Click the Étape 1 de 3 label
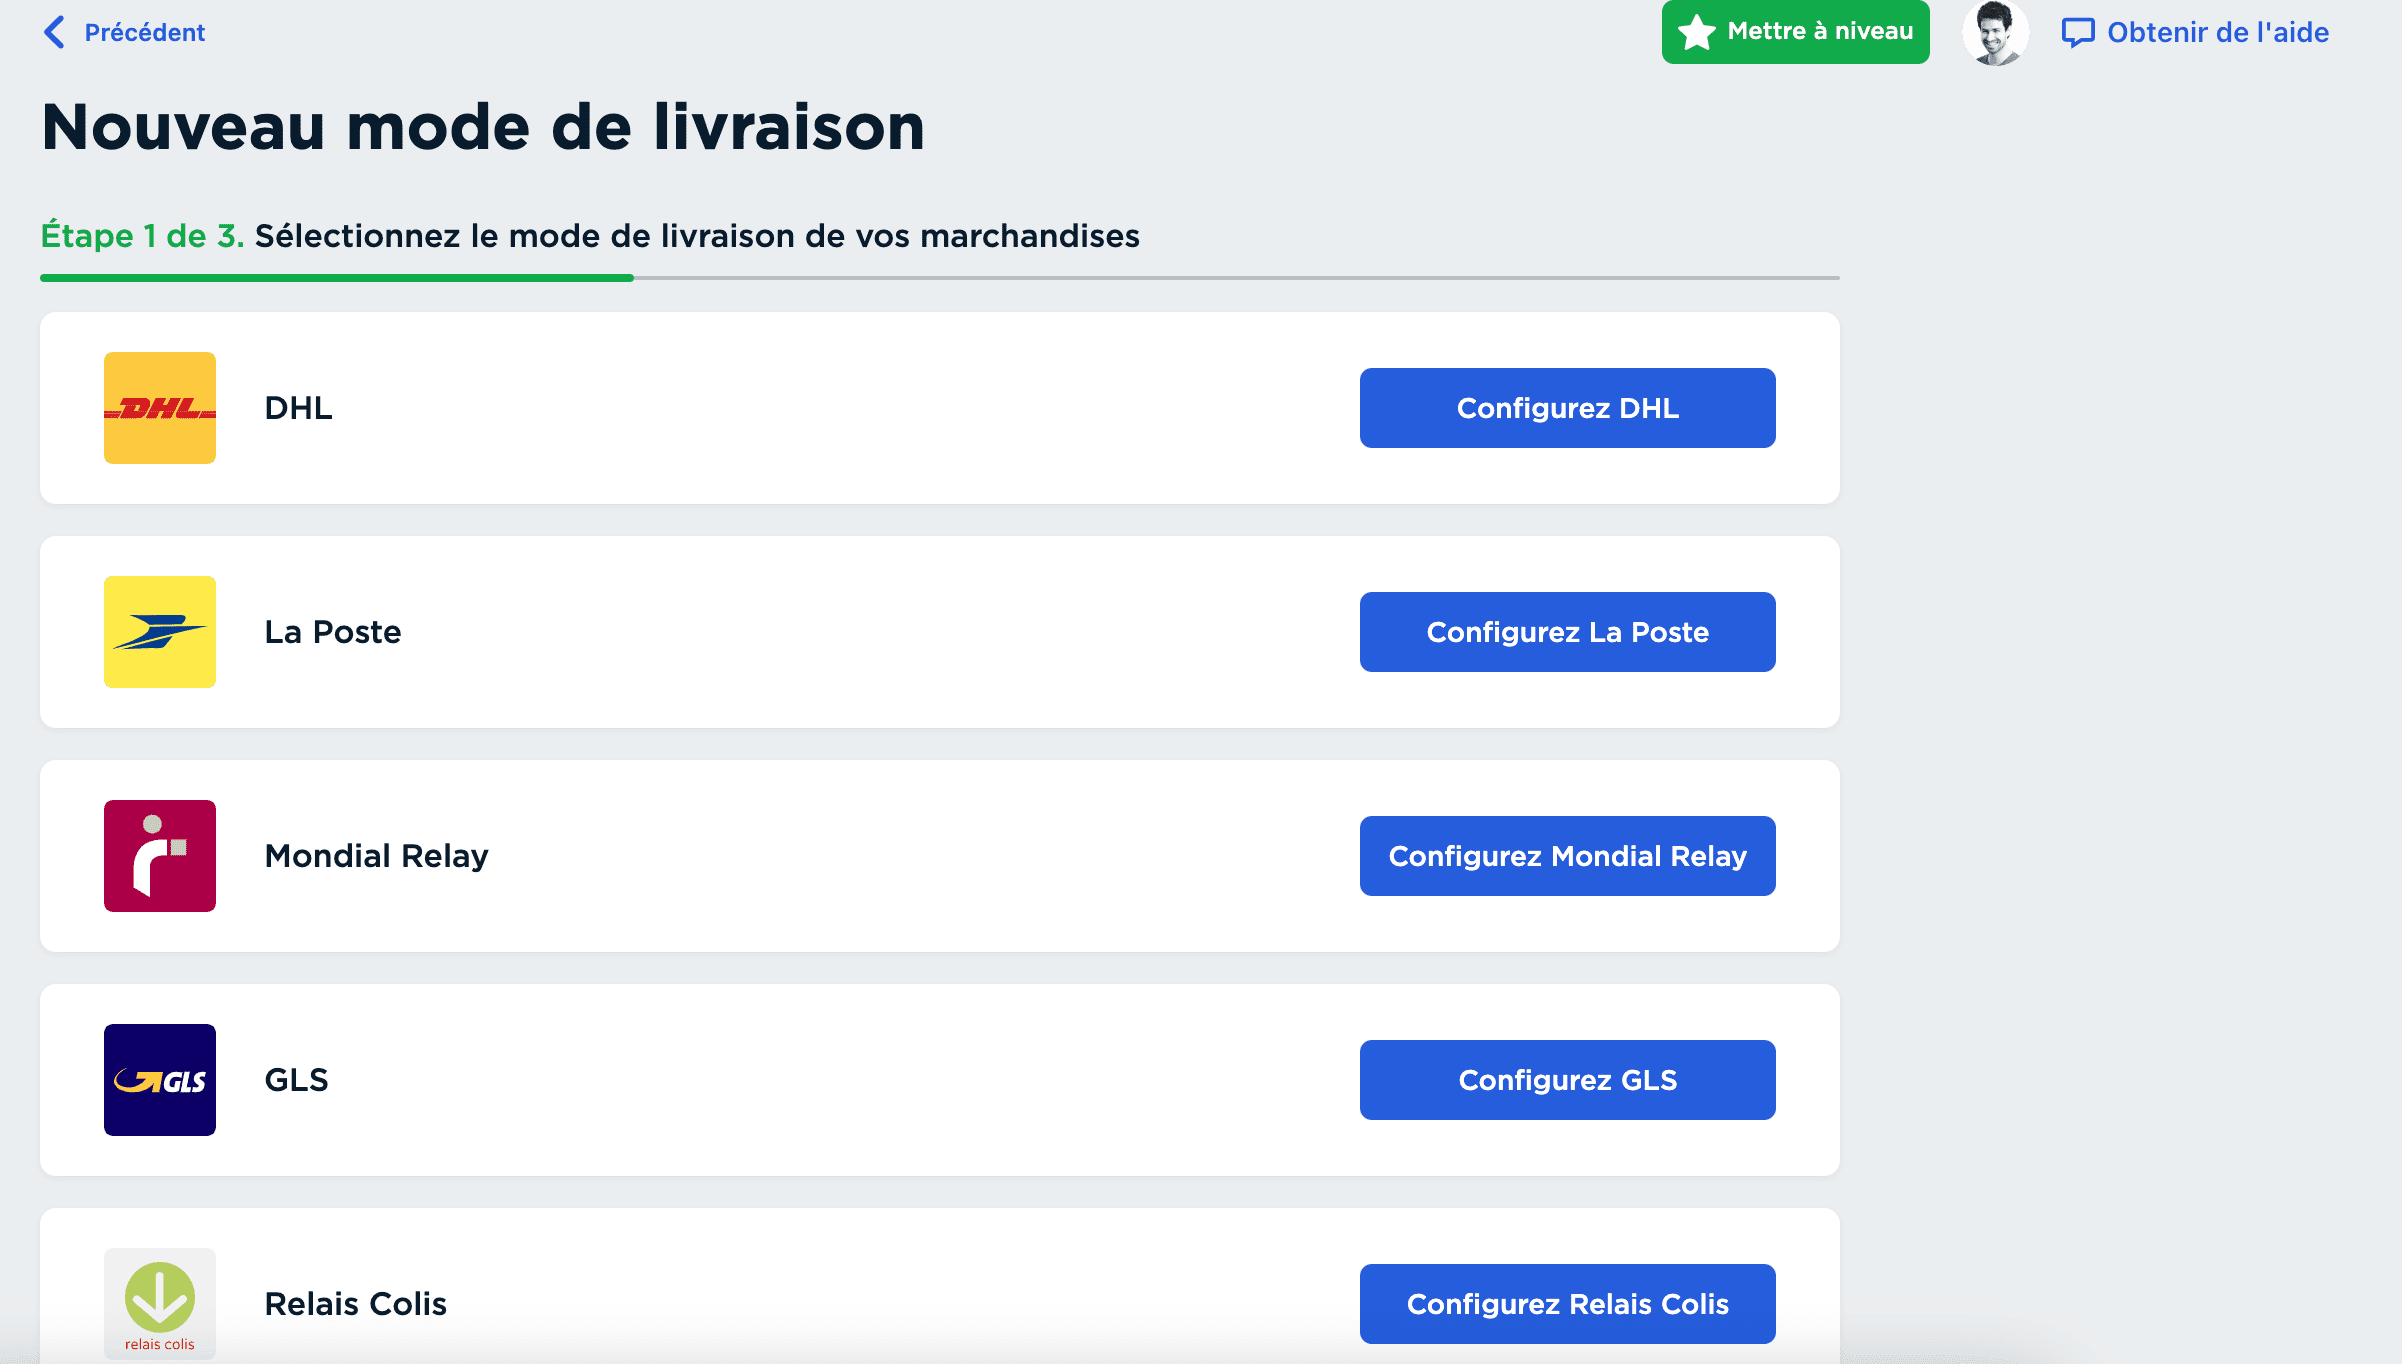 coord(142,236)
